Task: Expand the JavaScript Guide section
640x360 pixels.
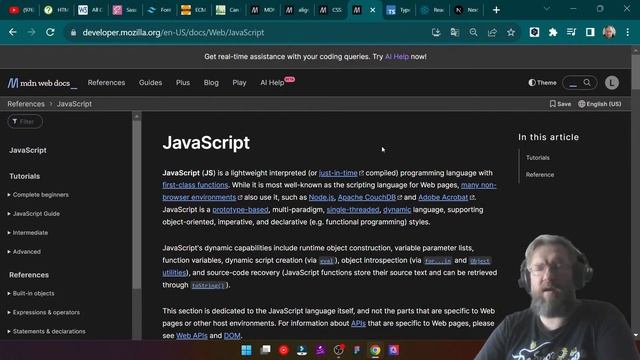Action: [x=34, y=213]
